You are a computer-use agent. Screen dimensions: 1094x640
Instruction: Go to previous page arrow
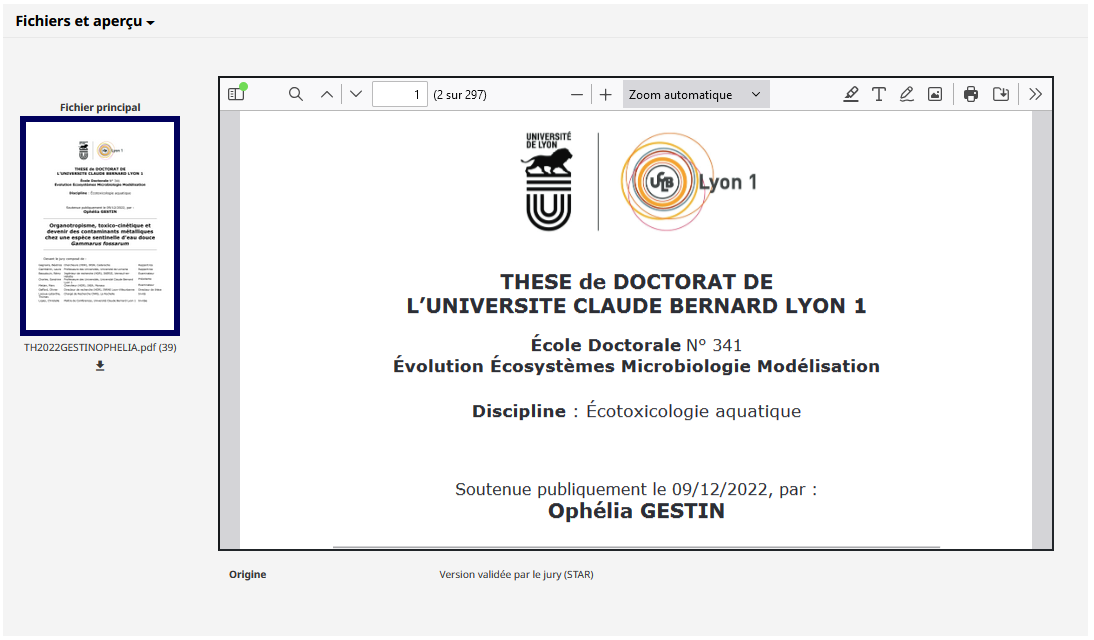pos(327,94)
